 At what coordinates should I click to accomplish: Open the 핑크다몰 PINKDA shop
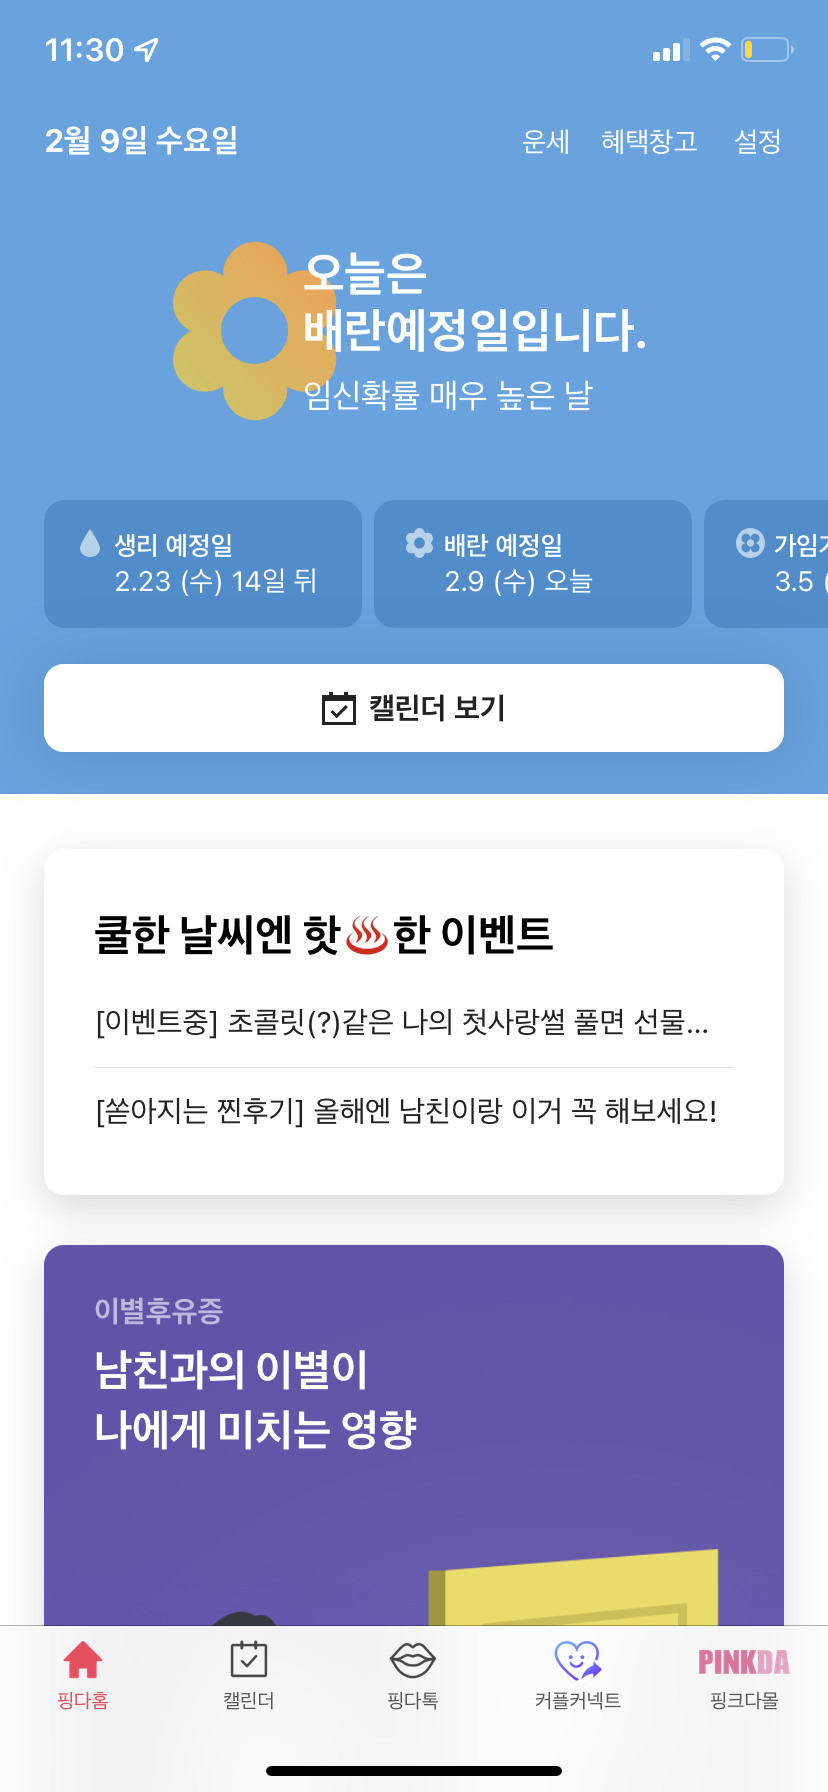(x=743, y=1662)
